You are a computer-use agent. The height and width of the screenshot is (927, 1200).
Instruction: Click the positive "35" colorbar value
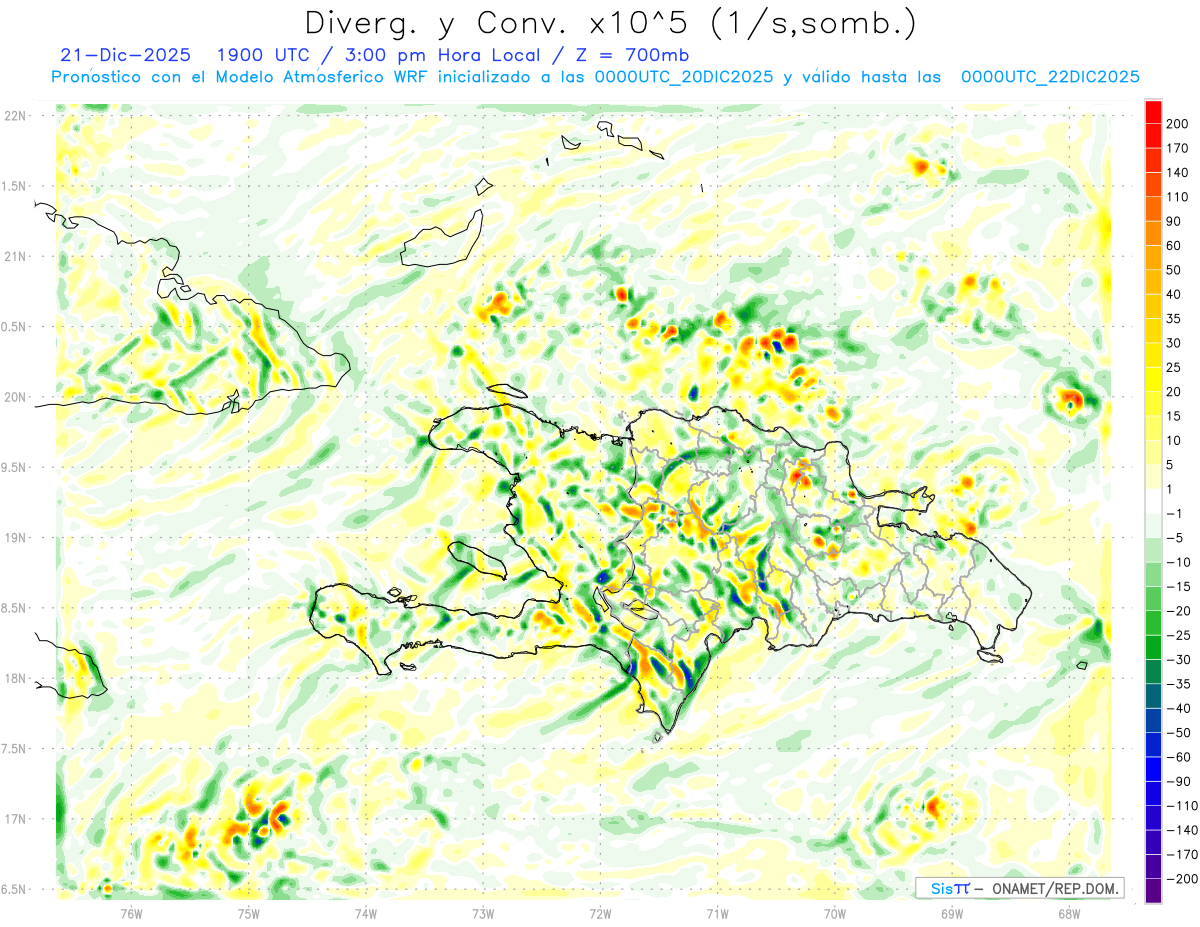pyautogui.click(x=1175, y=319)
